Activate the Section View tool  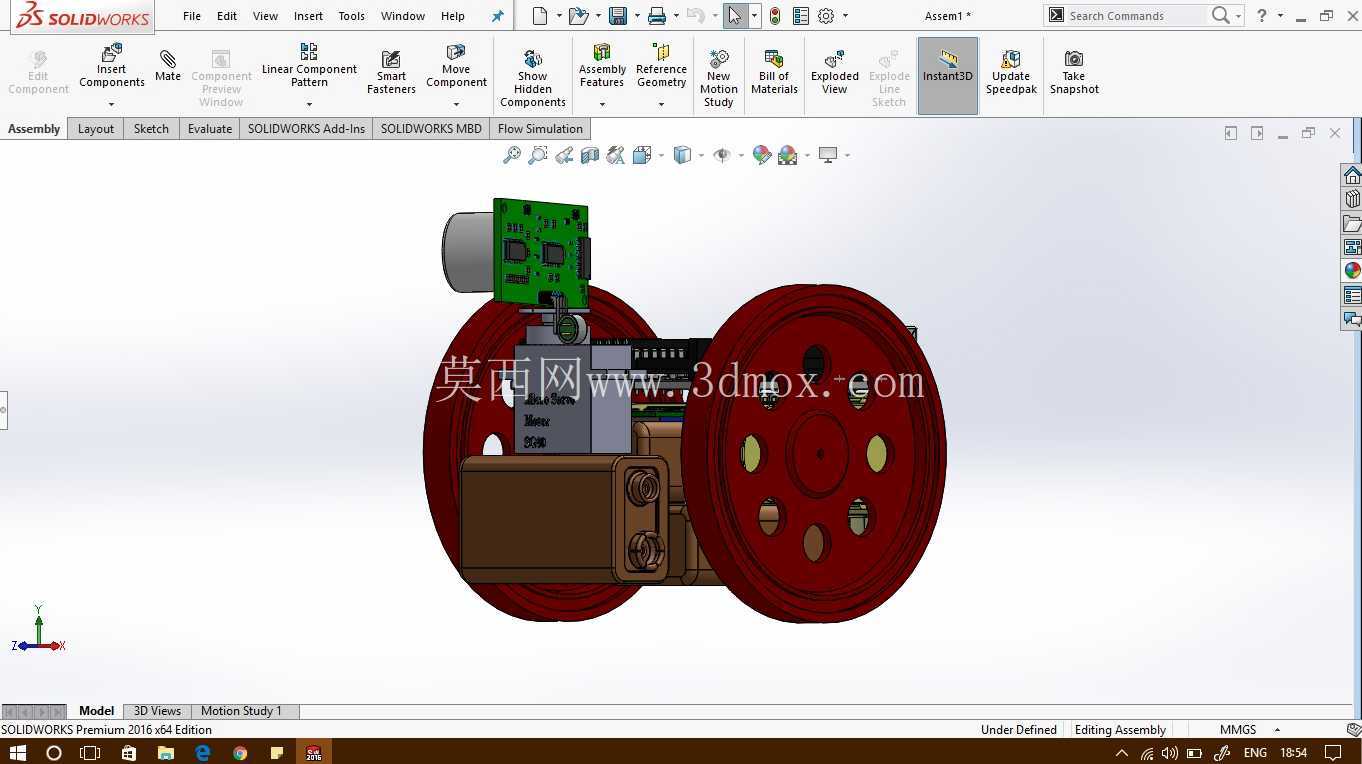pos(590,155)
